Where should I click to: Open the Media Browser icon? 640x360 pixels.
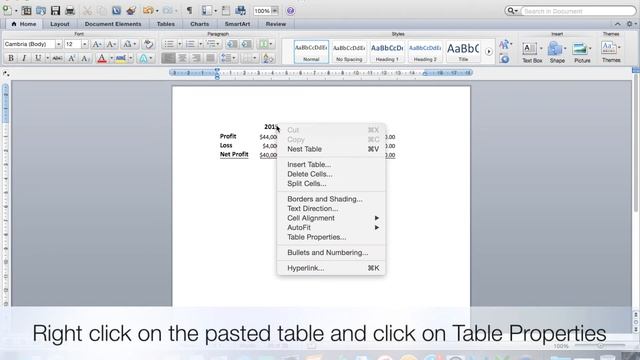240,11
